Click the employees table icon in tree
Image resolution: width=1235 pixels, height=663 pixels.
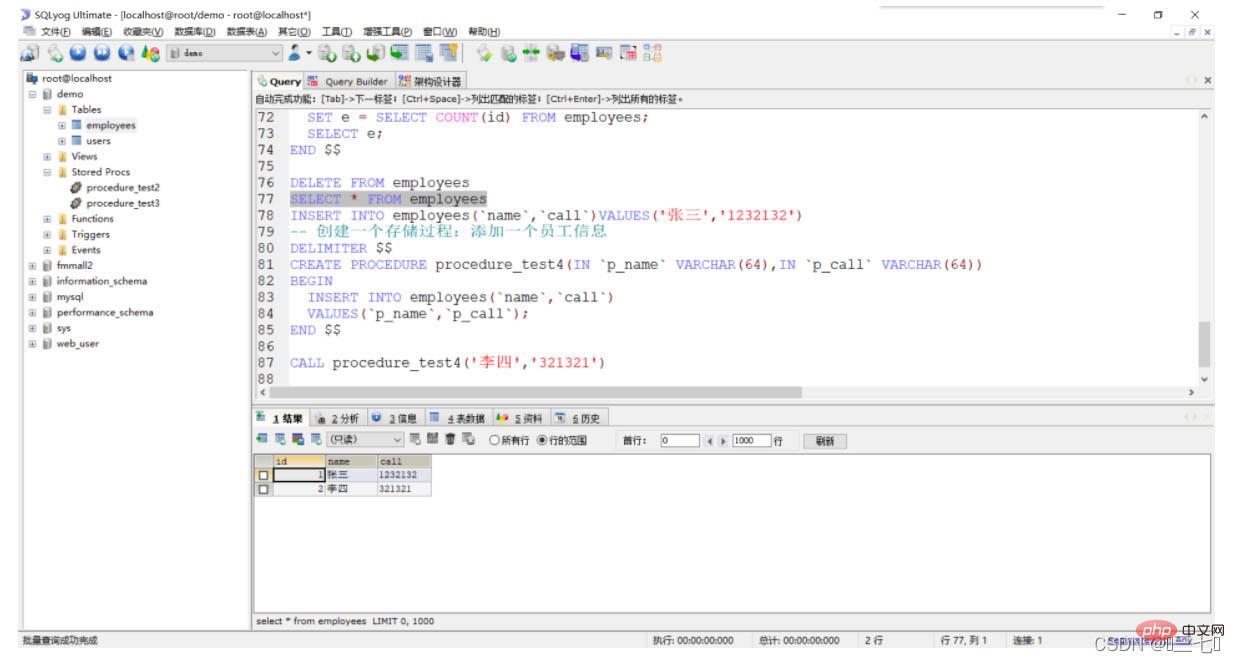(x=76, y=126)
